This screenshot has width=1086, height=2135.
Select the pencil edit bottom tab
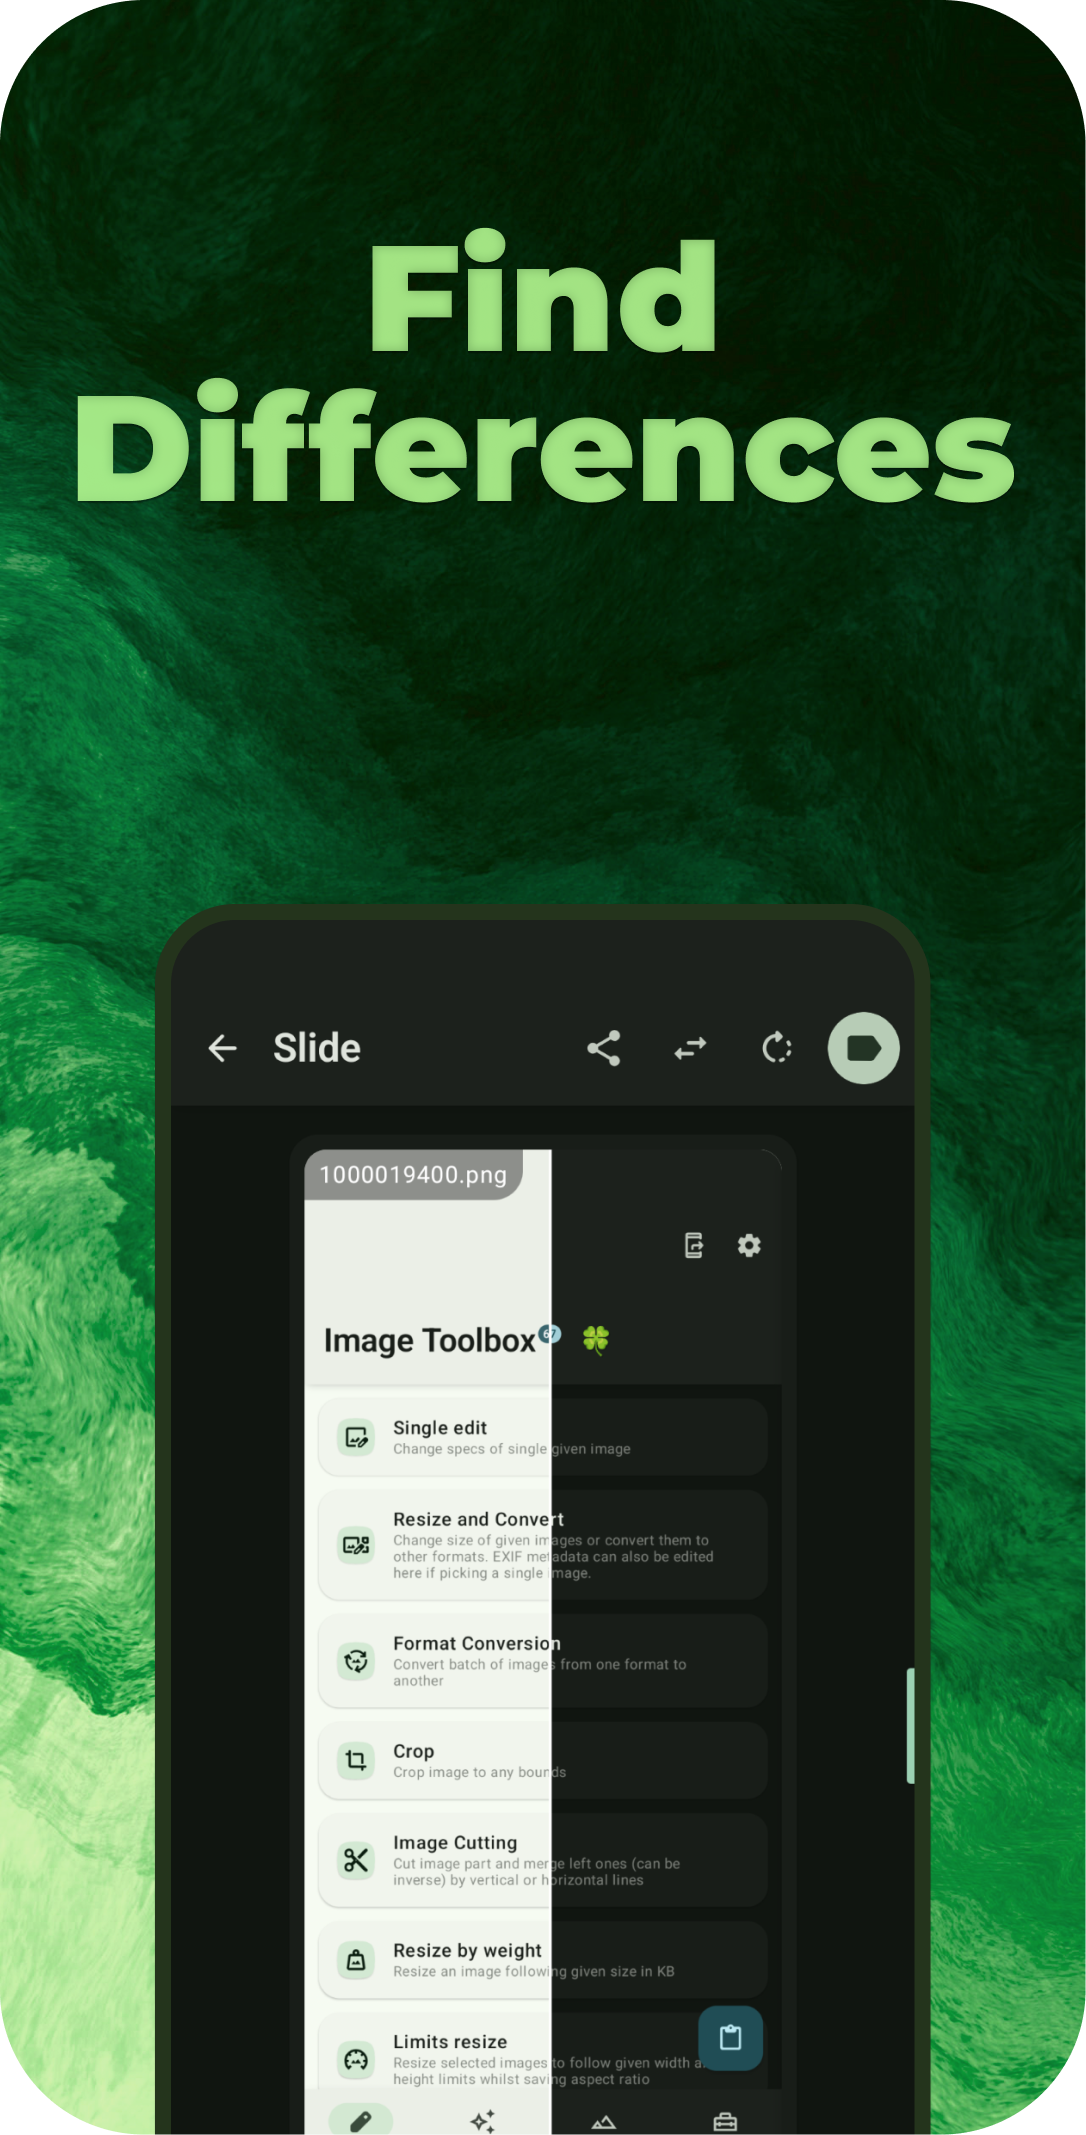(361, 2120)
